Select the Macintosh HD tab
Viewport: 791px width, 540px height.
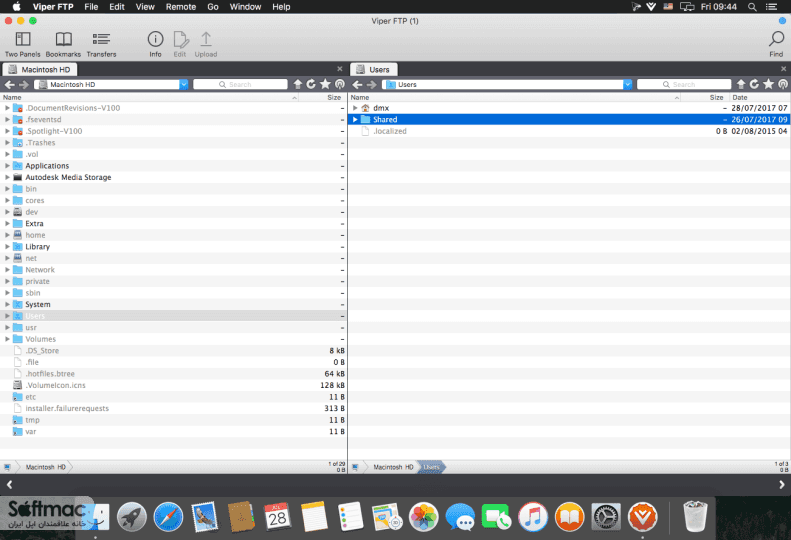[40, 69]
